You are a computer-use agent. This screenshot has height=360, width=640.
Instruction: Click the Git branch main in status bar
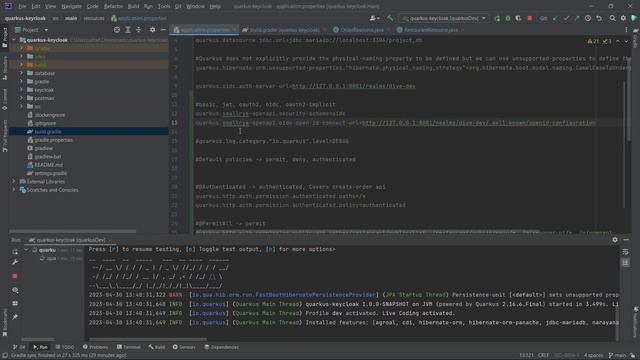point(617,356)
